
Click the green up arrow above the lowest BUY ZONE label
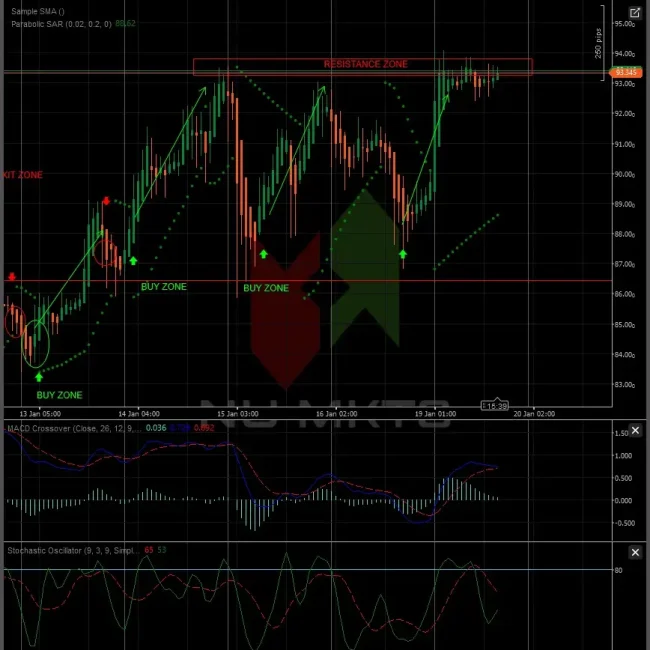tap(39, 377)
